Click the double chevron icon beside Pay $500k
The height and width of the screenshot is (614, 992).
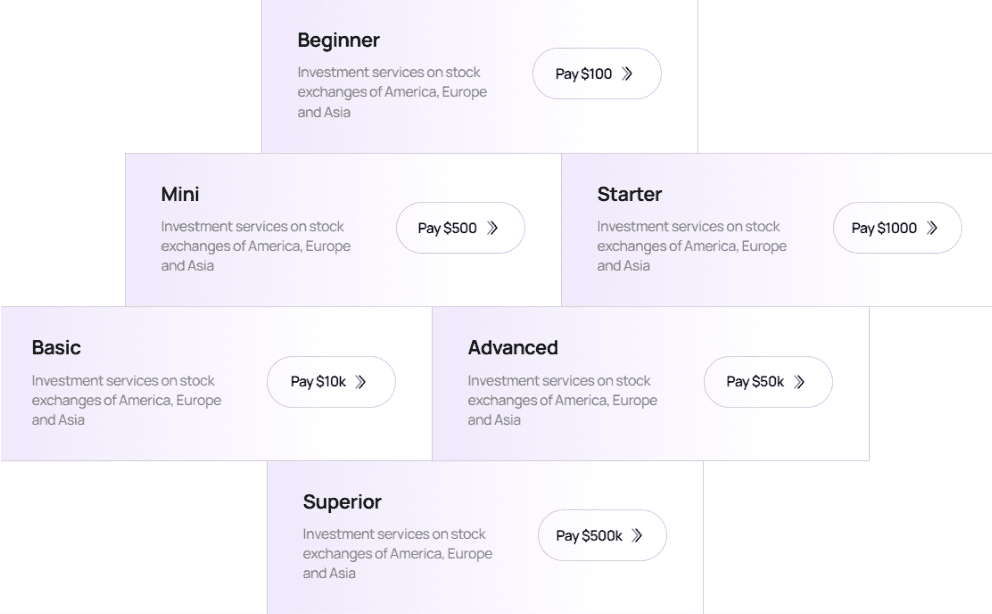(637, 535)
